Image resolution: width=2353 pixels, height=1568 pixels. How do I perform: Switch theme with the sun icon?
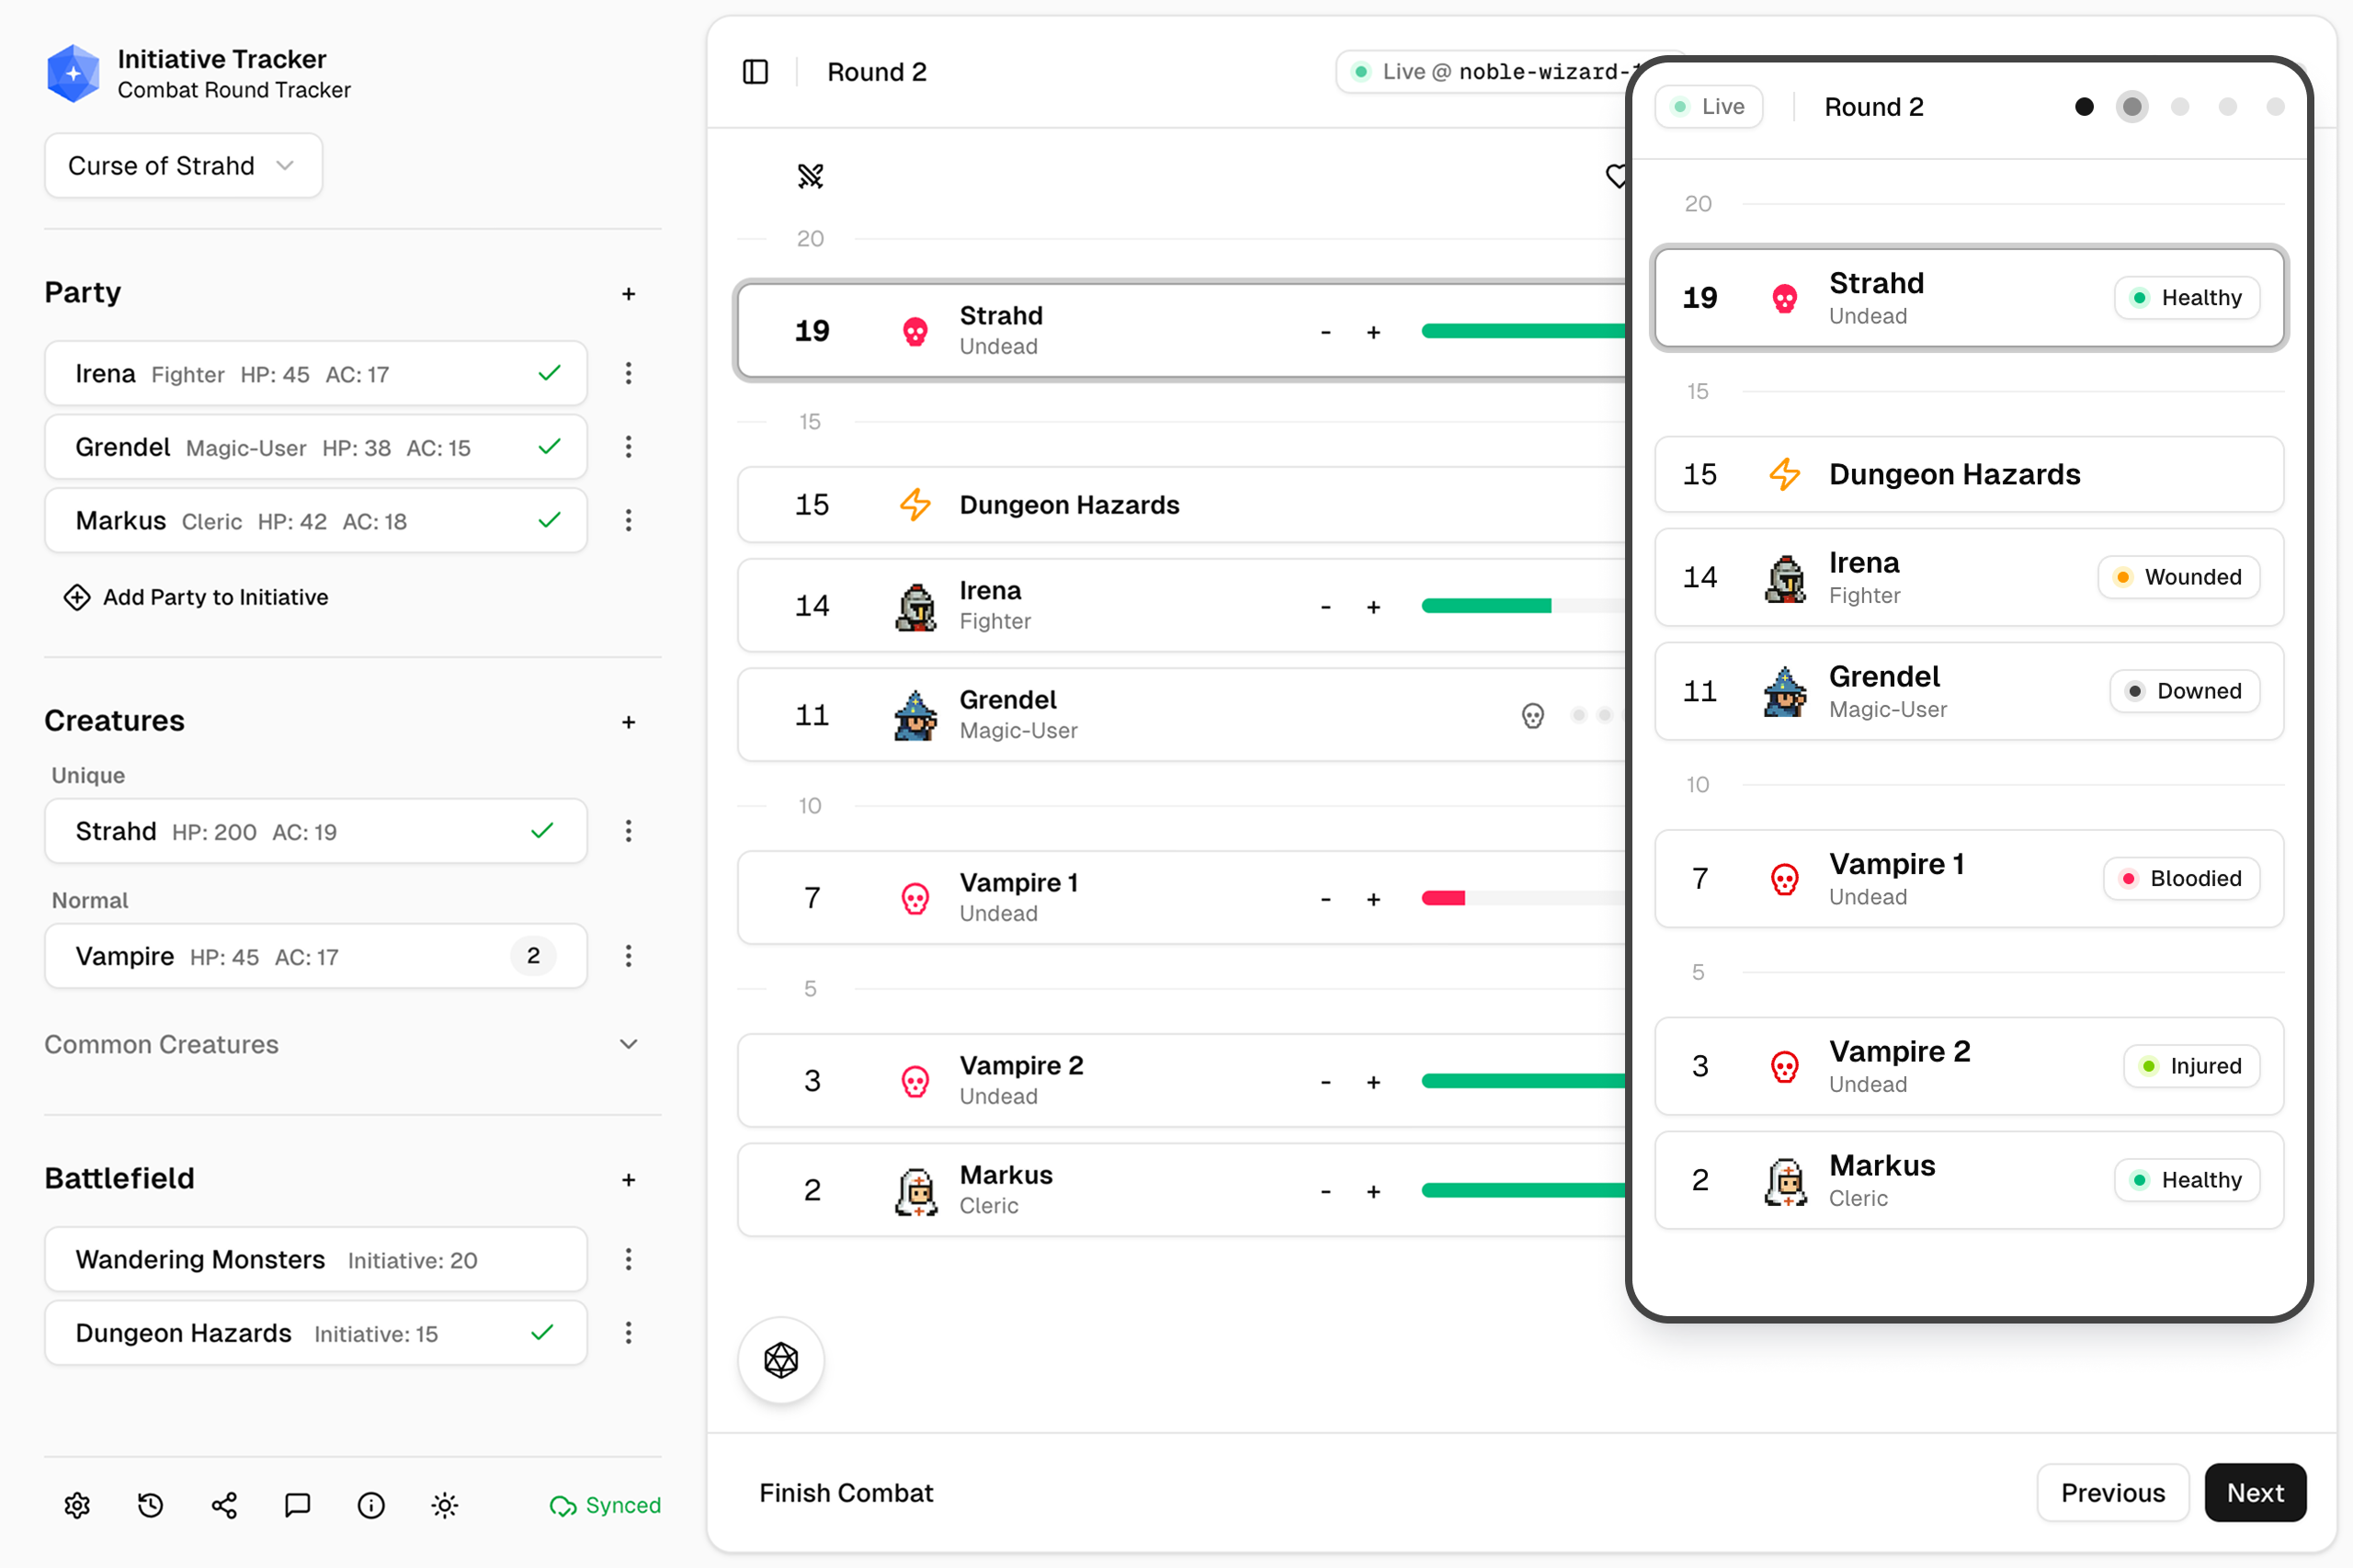(444, 1505)
